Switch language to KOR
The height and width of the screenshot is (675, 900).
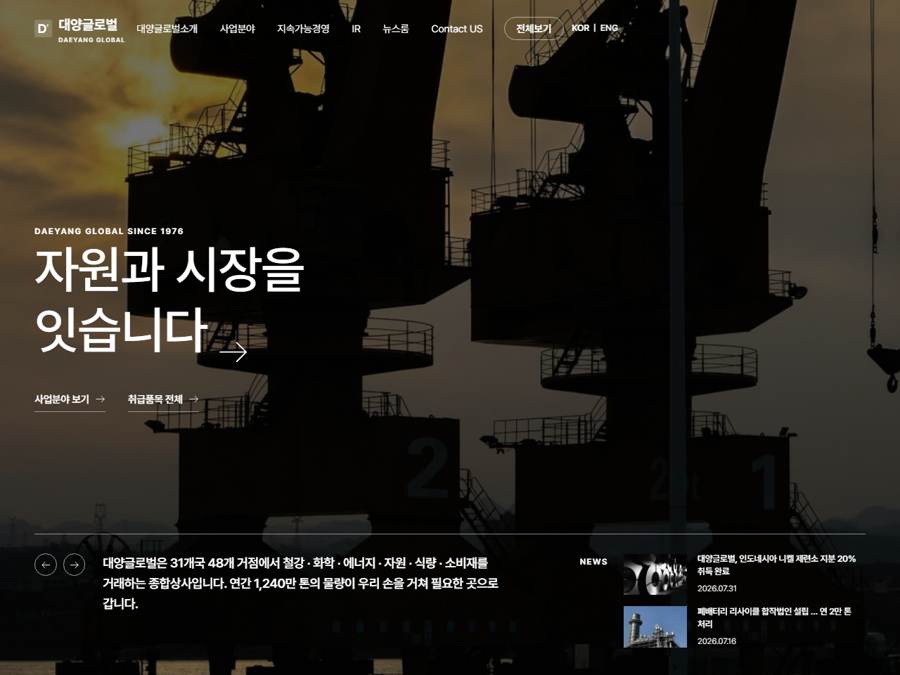(x=580, y=28)
